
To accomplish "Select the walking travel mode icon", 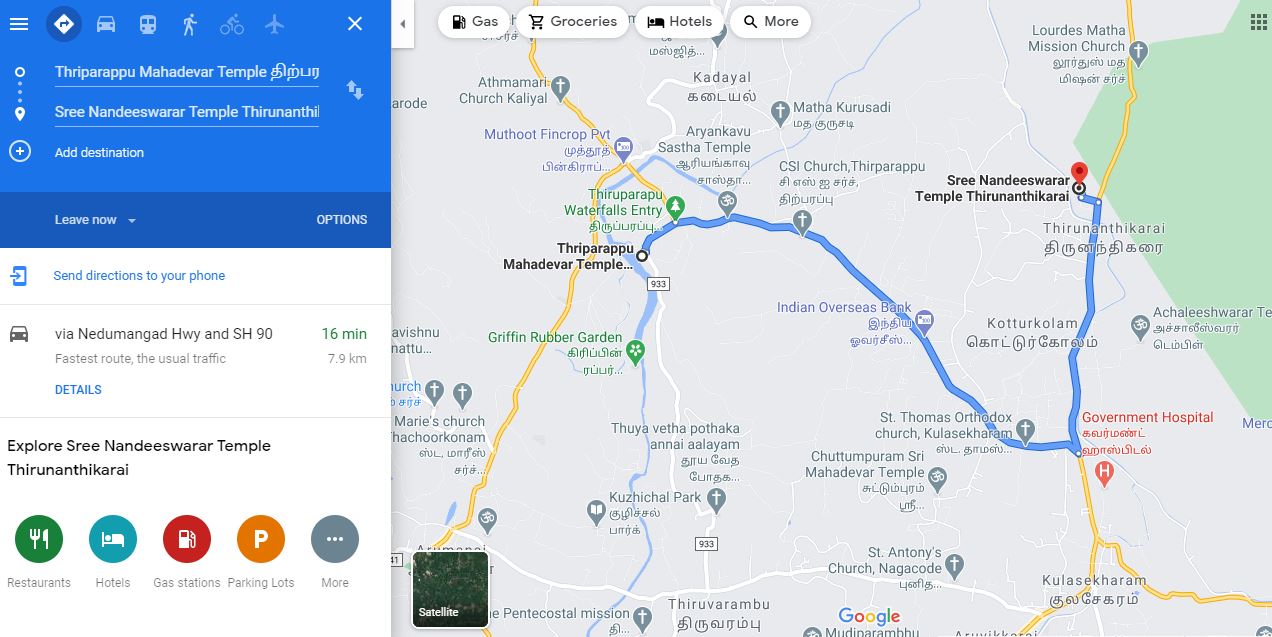I will click(x=190, y=23).
